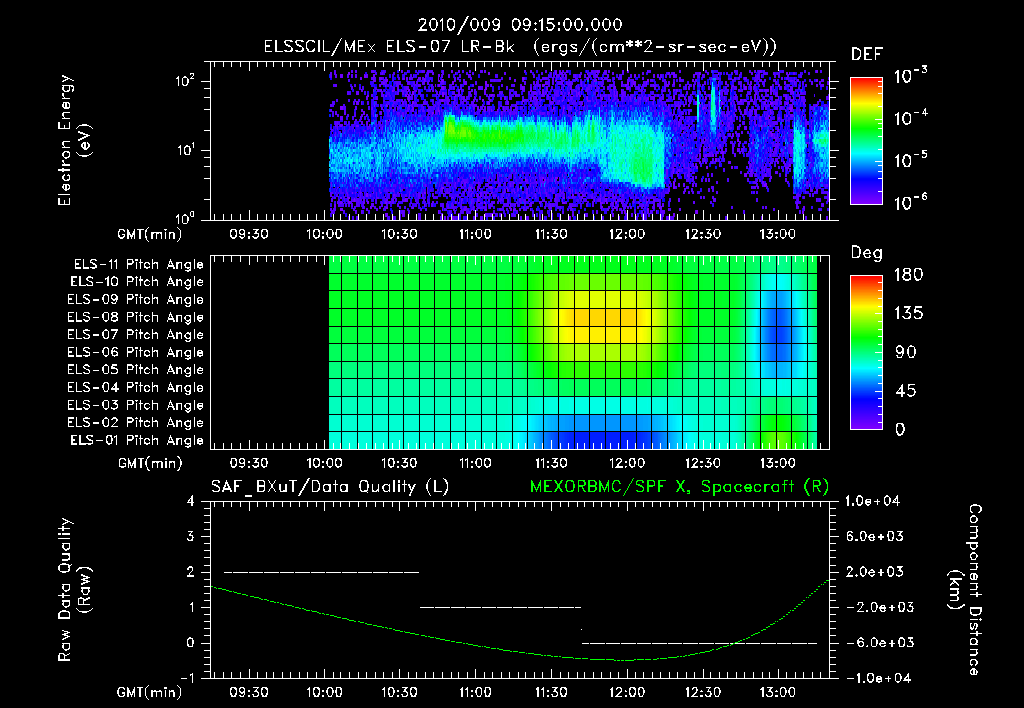Image resolution: width=1024 pixels, height=708 pixels.
Task: Select the "ELS-01 Pitch Angle" row label
Action: [x=137, y=440]
